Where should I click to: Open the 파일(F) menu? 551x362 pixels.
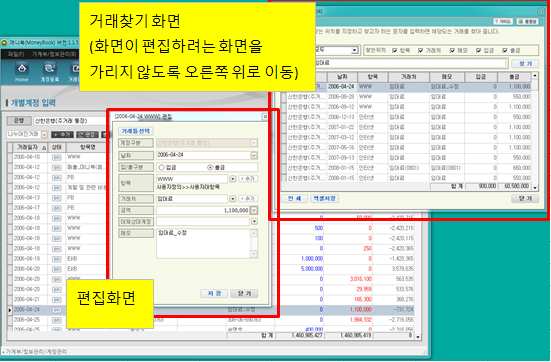(17, 54)
